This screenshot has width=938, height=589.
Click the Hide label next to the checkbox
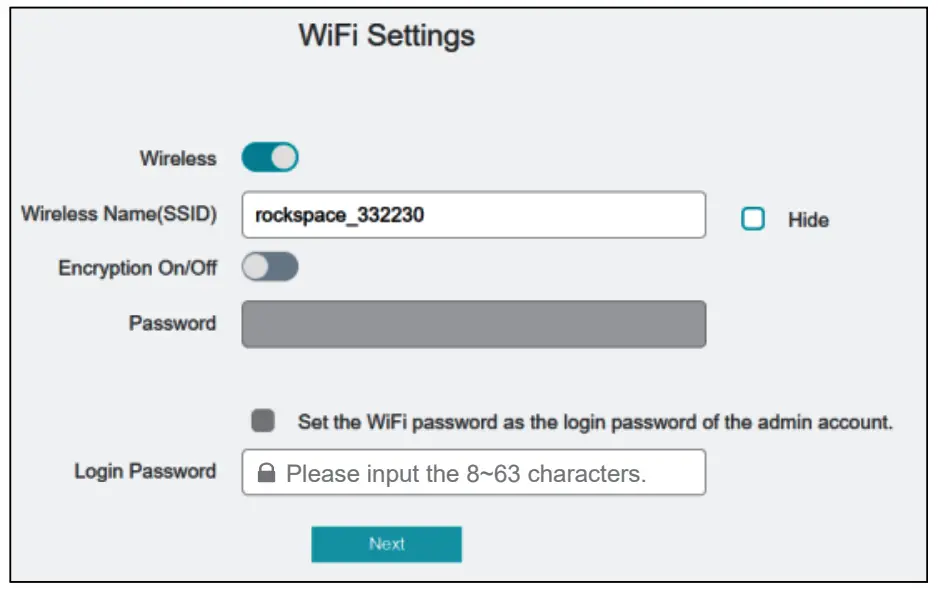(x=808, y=220)
